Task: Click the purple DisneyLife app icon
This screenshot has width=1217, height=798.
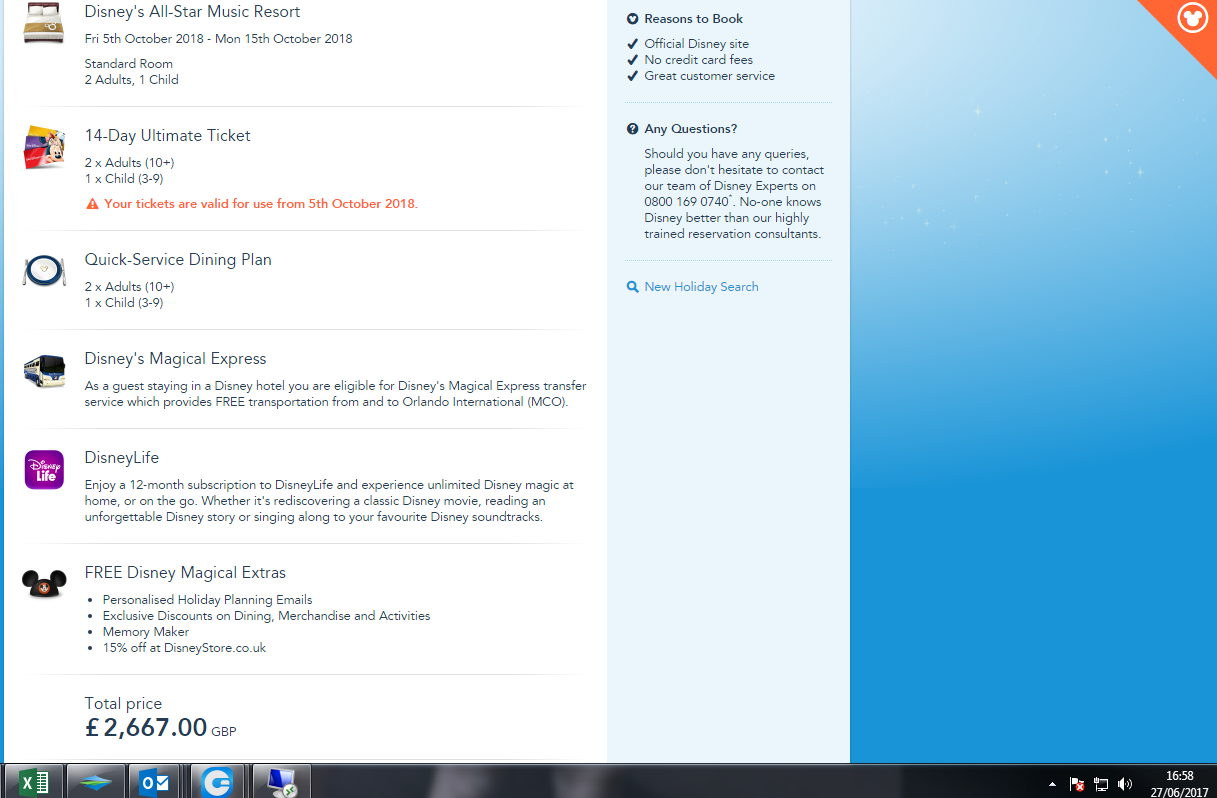Action: coord(45,469)
